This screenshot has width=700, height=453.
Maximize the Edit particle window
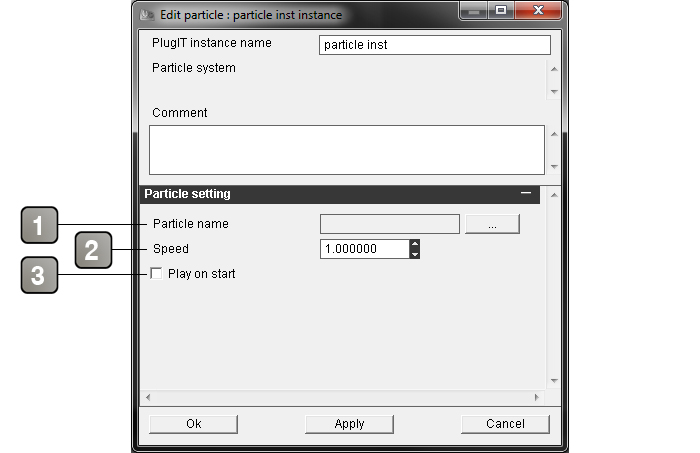click(501, 10)
